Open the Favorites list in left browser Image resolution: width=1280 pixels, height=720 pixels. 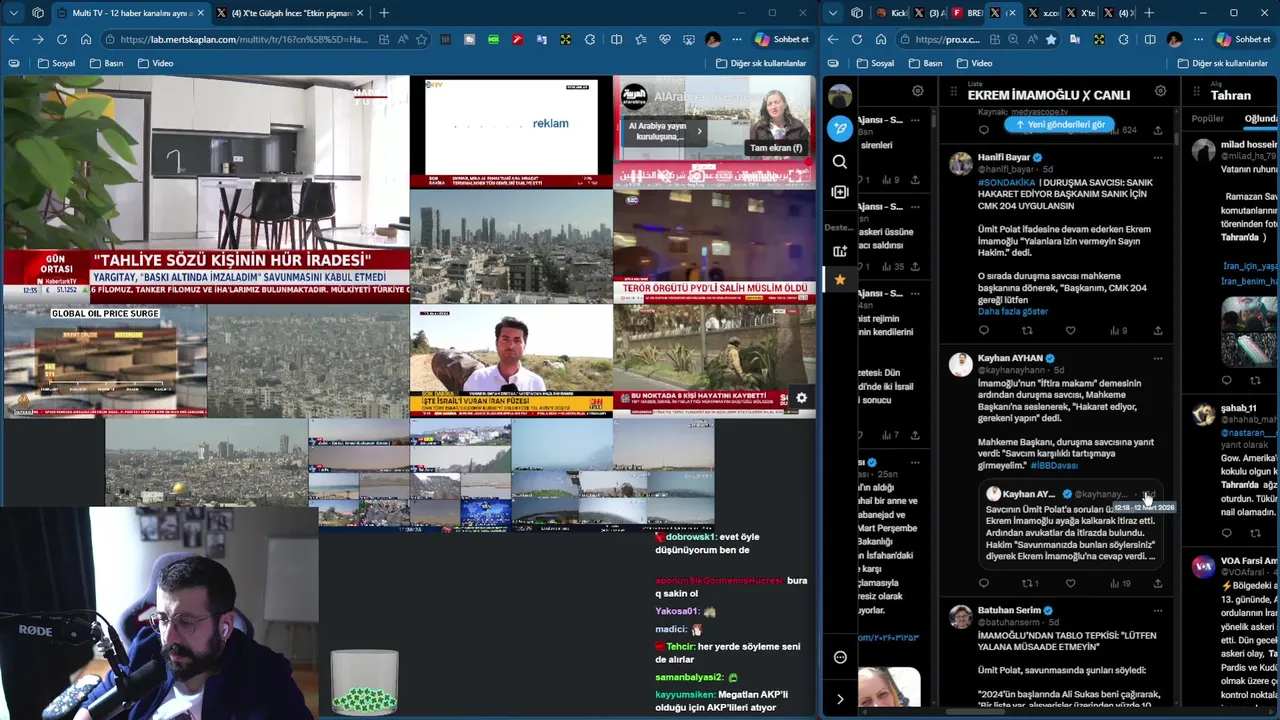point(640,39)
